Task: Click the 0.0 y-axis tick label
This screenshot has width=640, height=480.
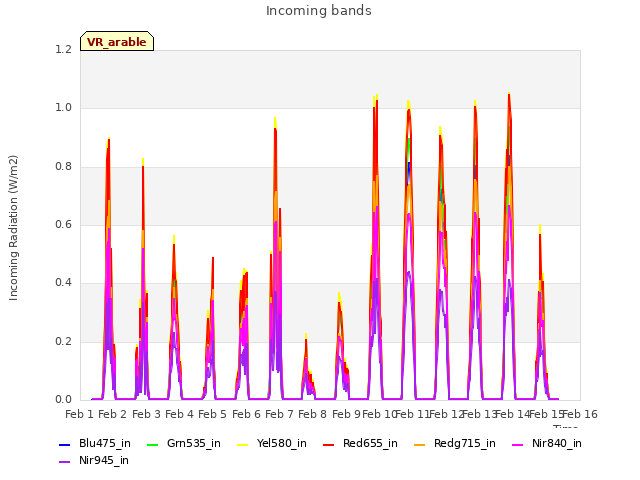Action: pyautogui.click(x=63, y=400)
